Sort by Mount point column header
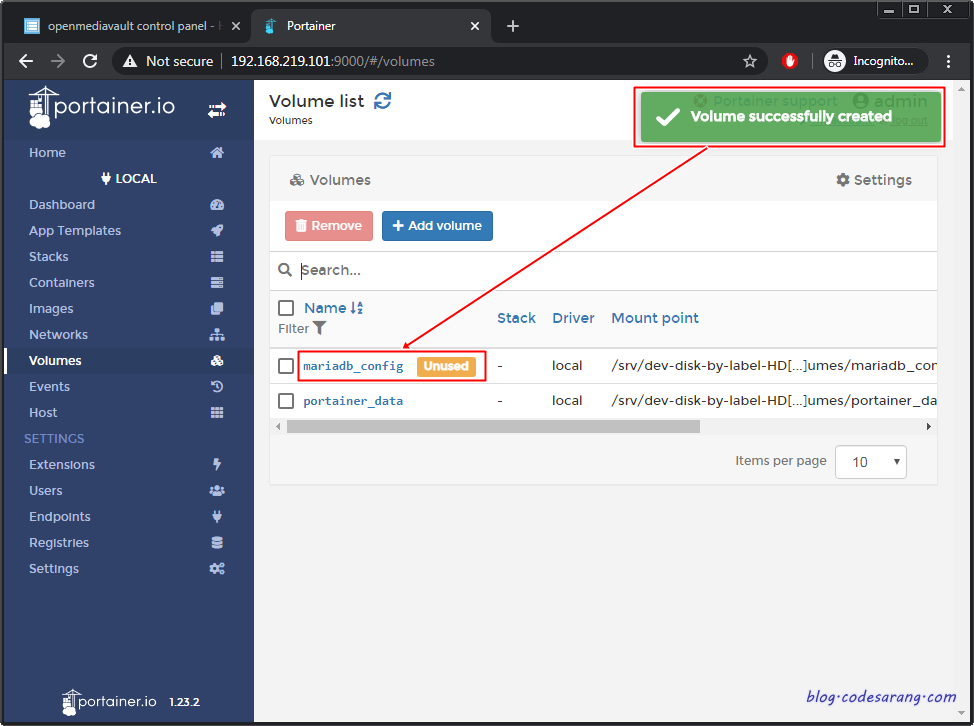 655,318
